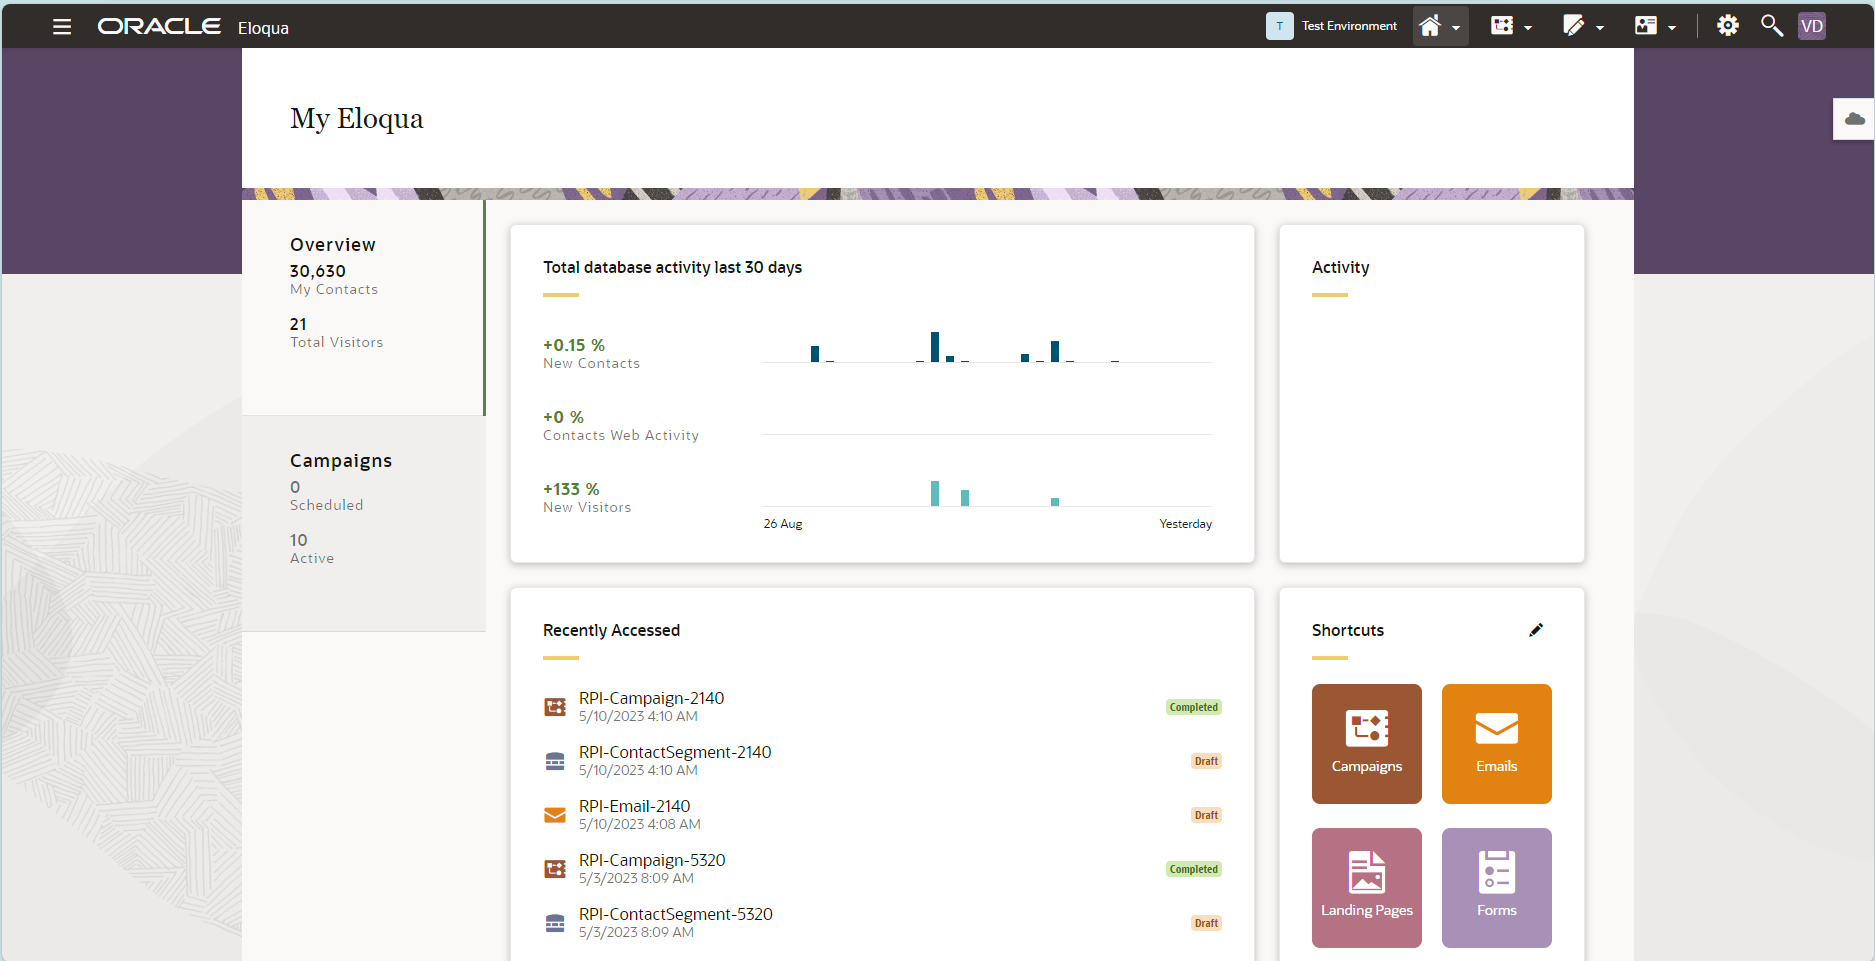Select the Overview section in sidebar
The height and width of the screenshot is (961, 1875).
(x=333, y=245)
